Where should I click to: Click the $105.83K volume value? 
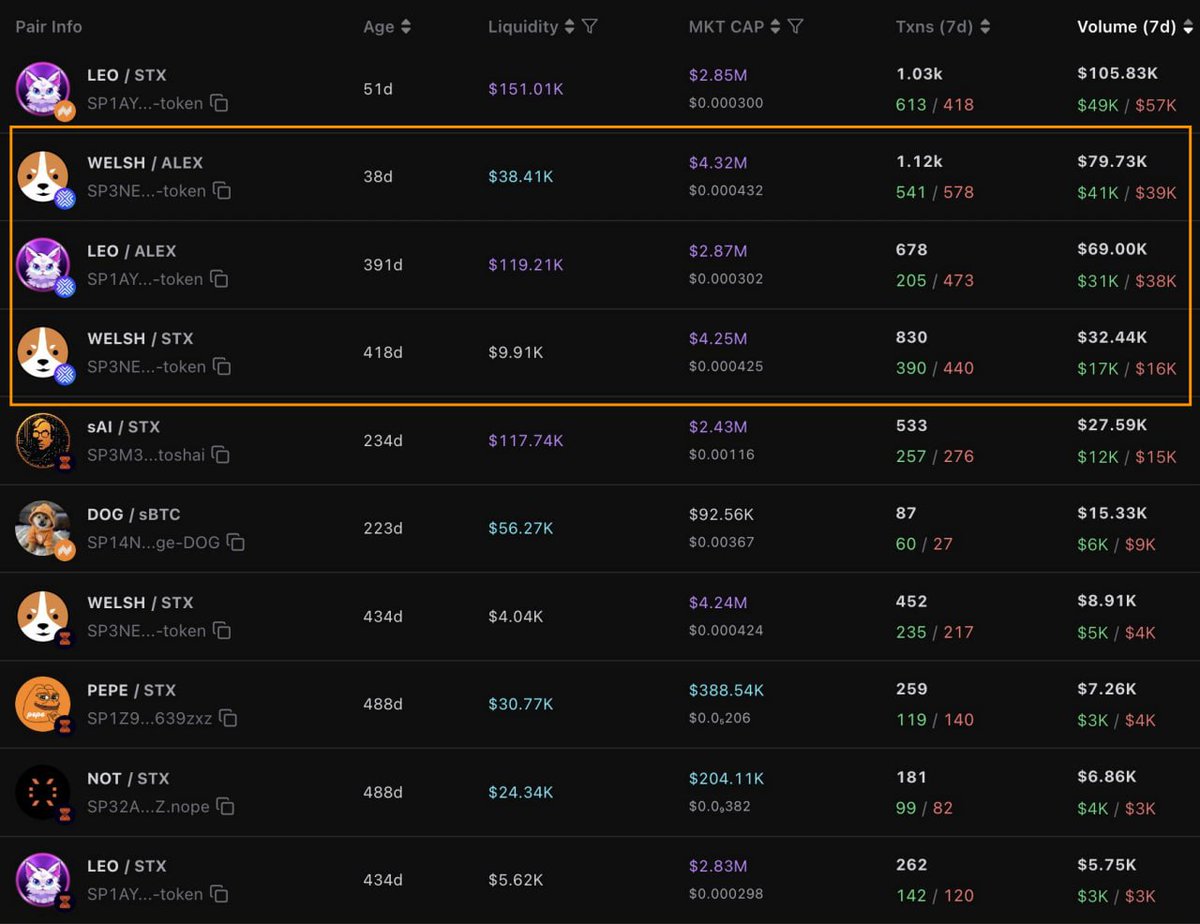1118,73
